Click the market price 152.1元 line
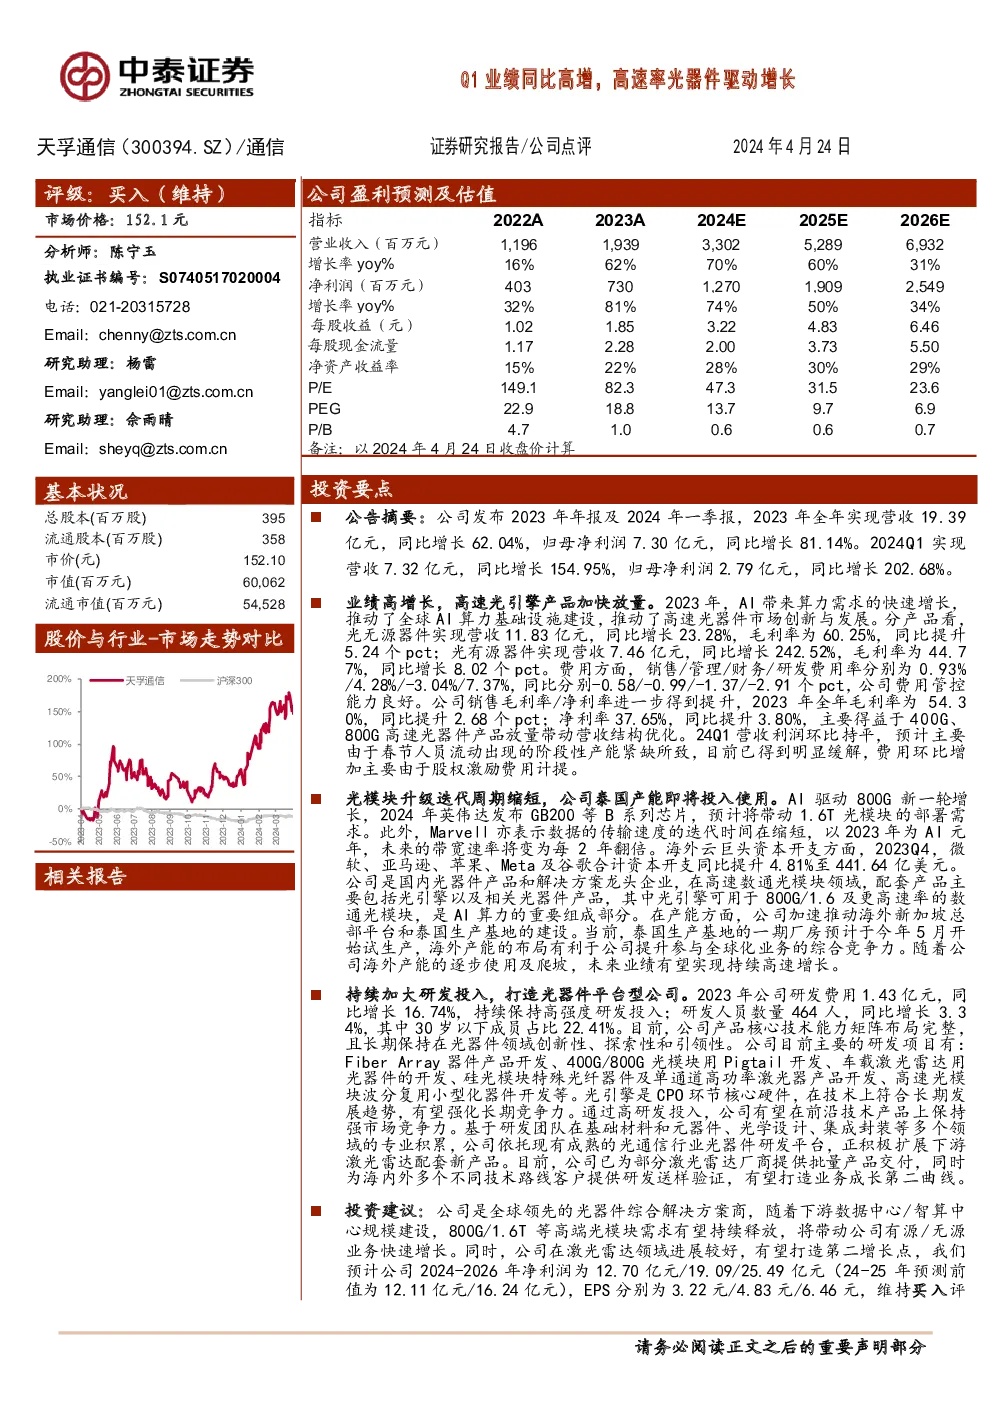This screenshot has height=1404, width=993. point(116,220)
